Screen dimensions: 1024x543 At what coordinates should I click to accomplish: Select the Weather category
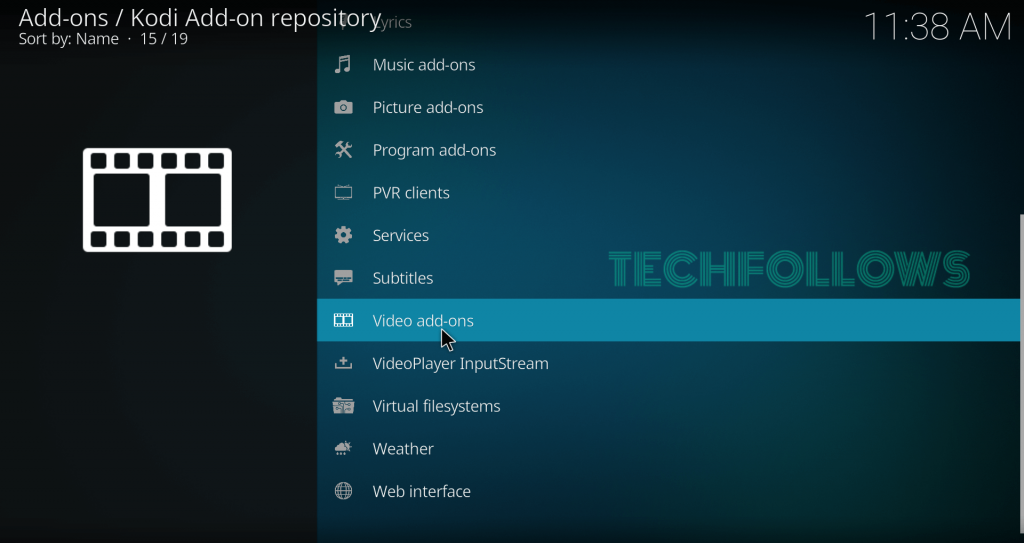[668, 448]
